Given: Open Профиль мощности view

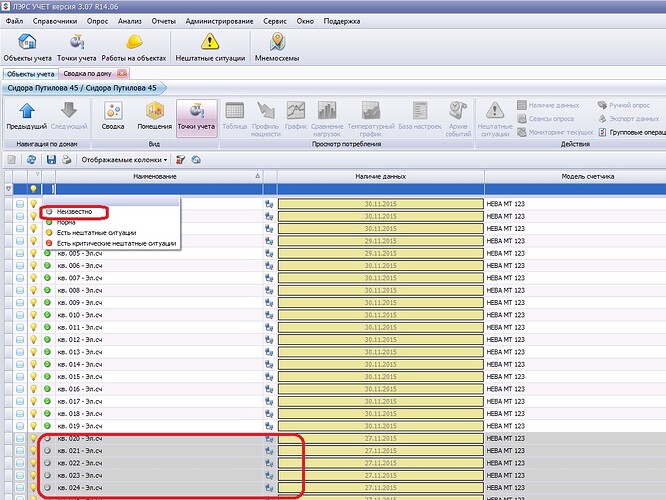Looking at the screenshot, I should 265,119.
